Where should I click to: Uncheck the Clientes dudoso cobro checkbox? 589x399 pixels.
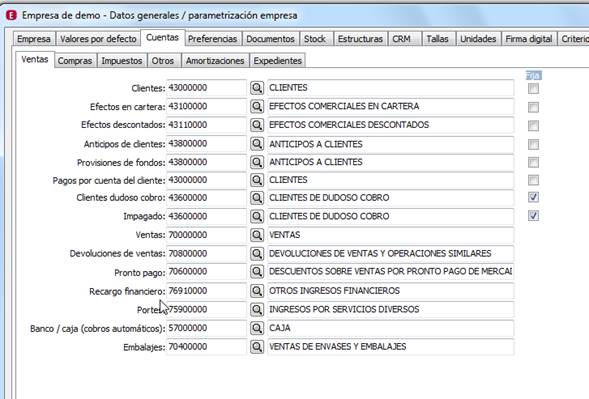(x=533, y=197)
